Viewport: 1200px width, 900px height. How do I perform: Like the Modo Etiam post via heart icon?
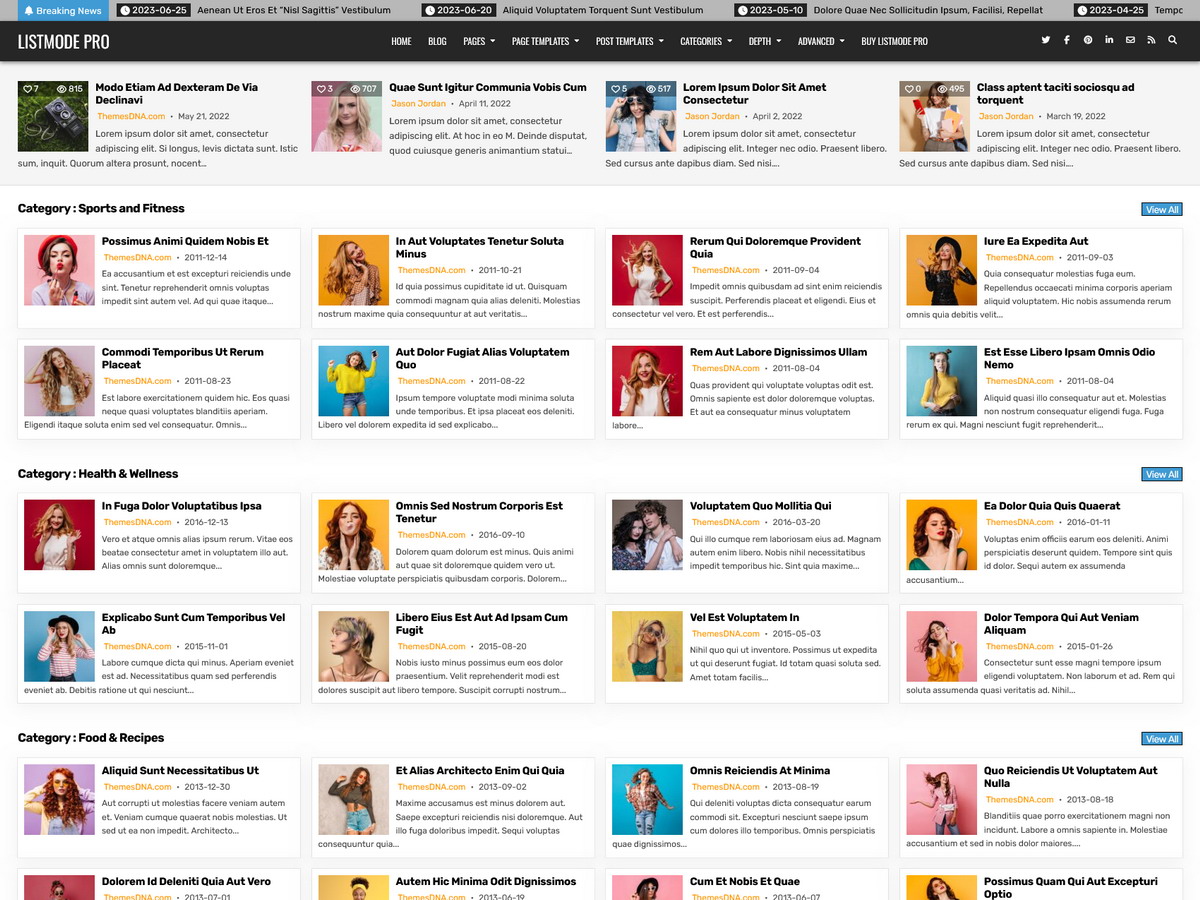27,89
